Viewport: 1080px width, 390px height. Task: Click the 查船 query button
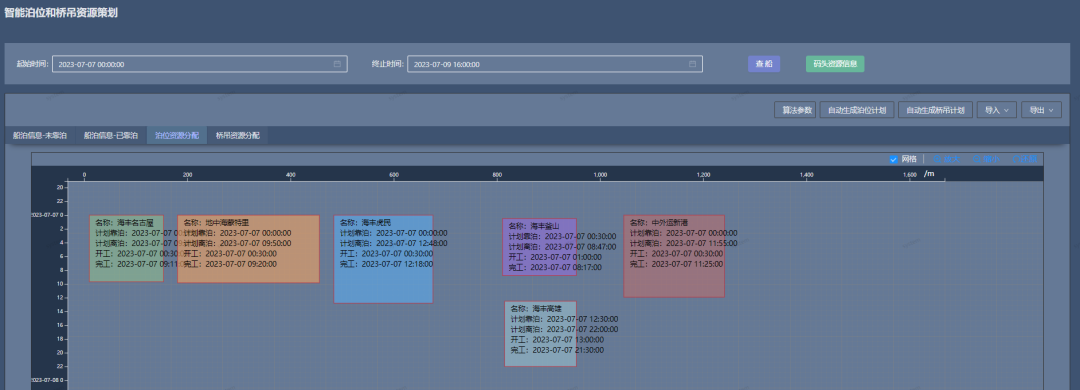click(764, 64)
